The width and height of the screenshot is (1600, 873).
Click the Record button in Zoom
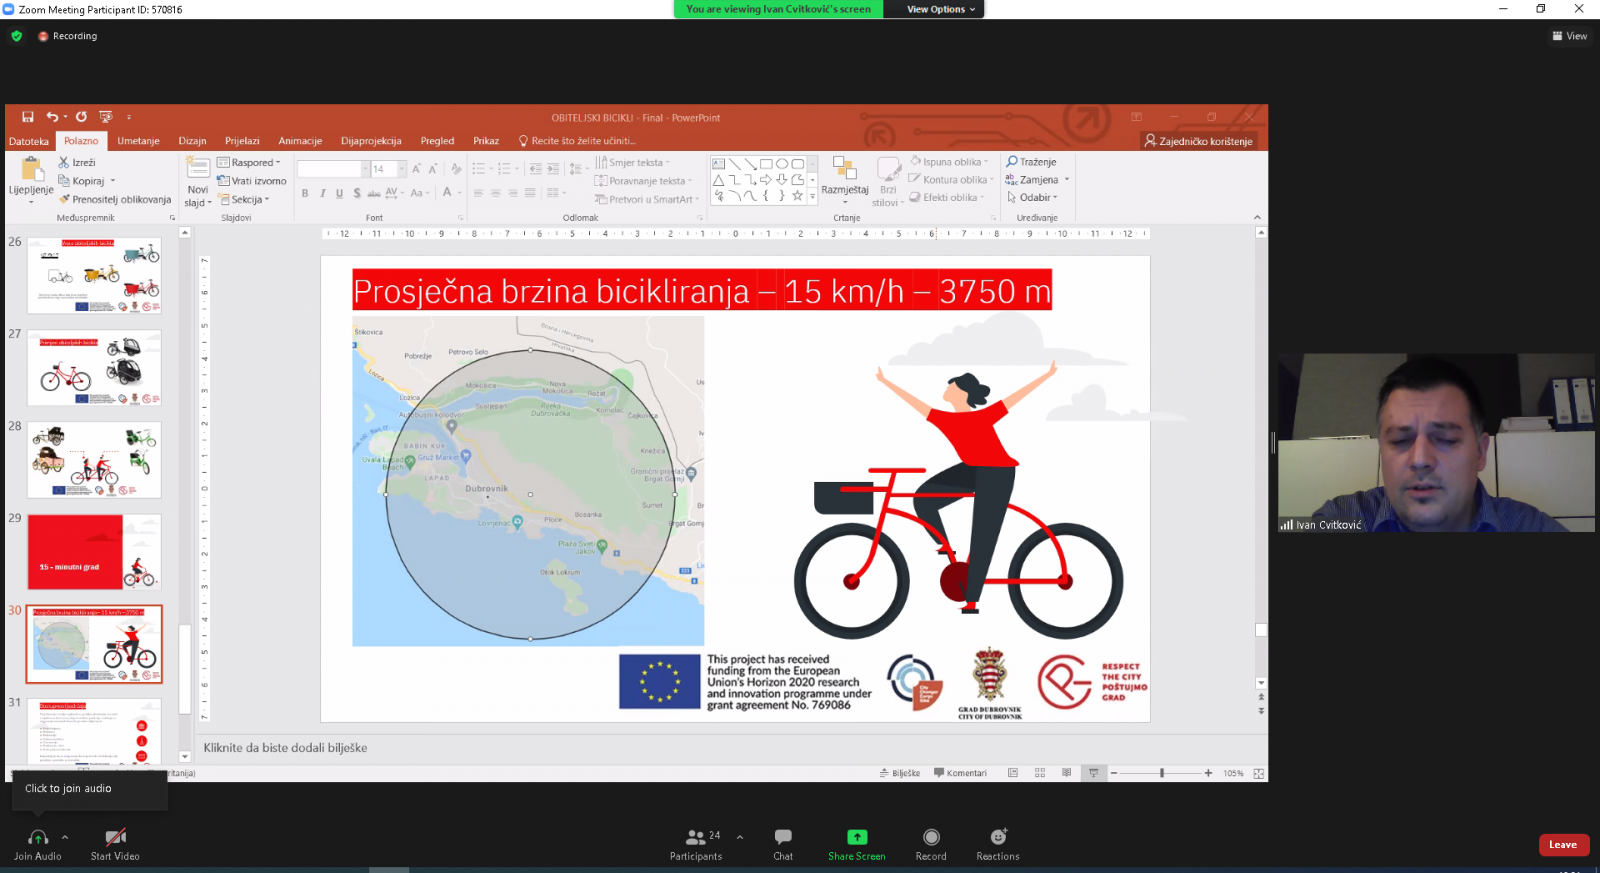point(931,844)
